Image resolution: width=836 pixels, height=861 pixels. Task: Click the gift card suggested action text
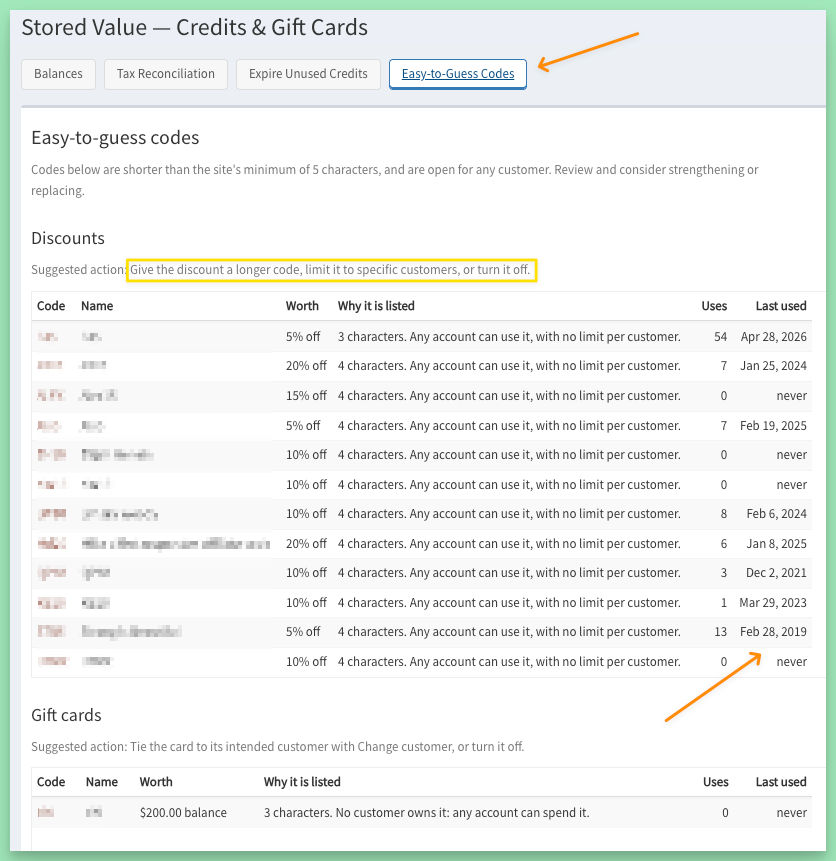(x=277, y=747)
